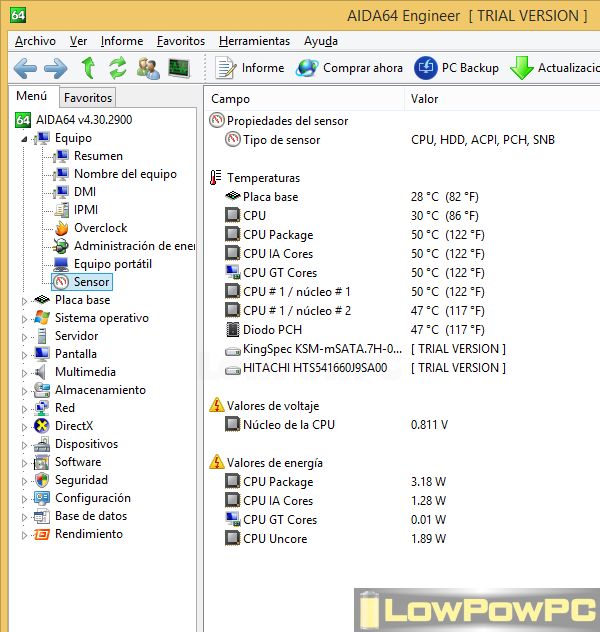Click the Actualizaciones download button
The image size is (600, 632).
(x=554, y=68)
